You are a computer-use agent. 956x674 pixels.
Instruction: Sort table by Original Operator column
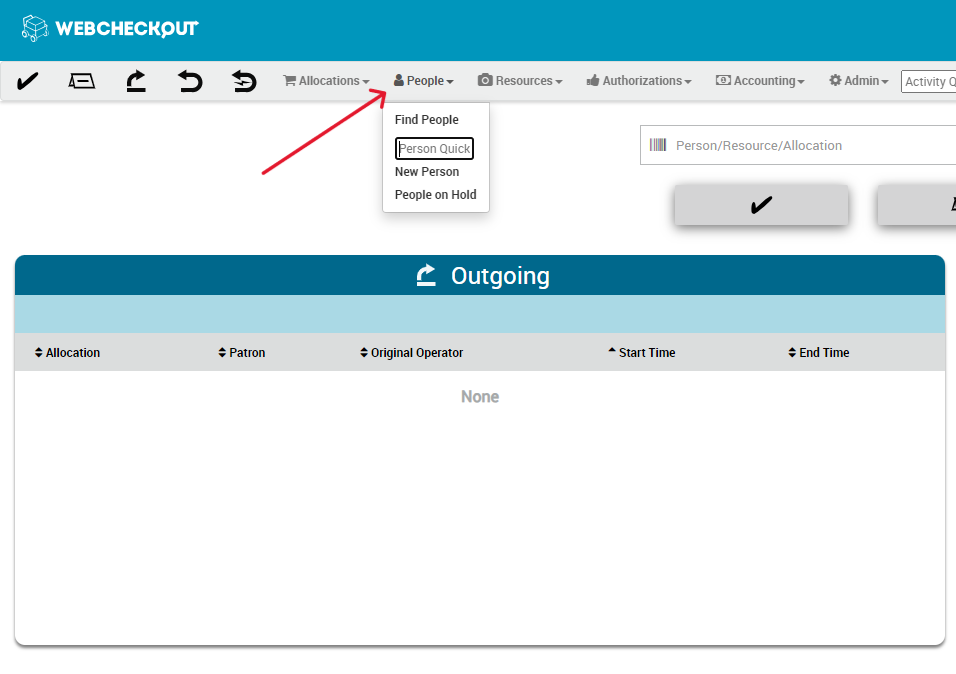tap(412, 353)
